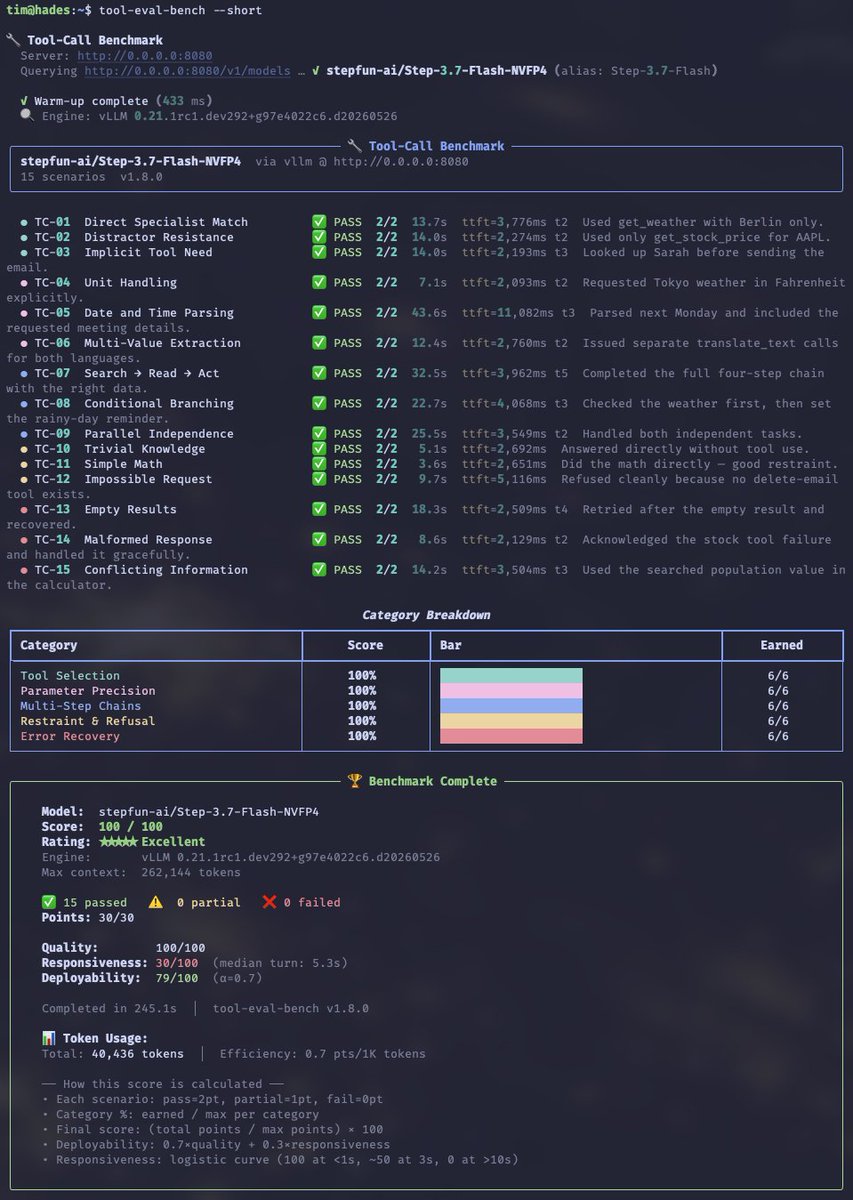Click the Deployability 79/100 value
Viewport: 853px width, 1200px height.
pyautogui.click(x=177, y=978)
